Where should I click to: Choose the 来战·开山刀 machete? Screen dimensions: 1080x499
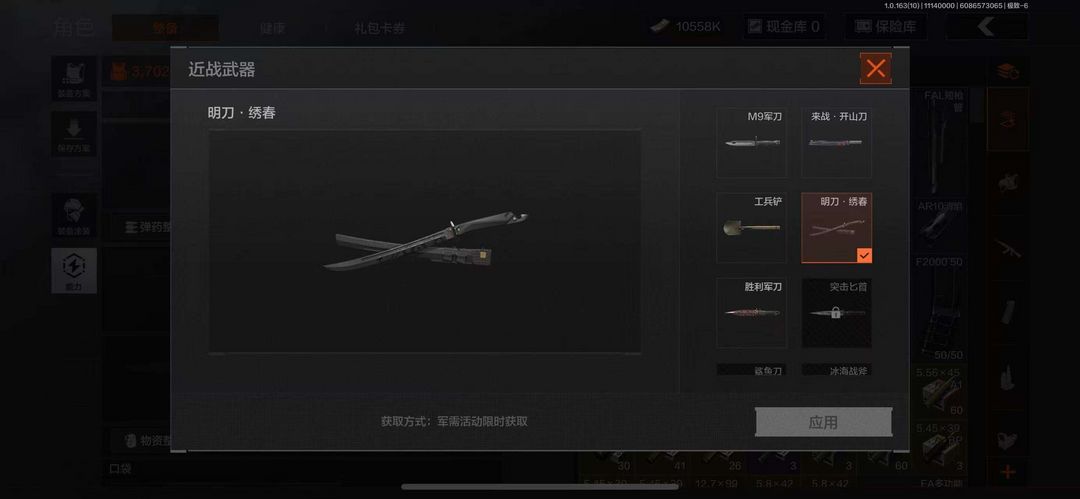pyautogui.click(x=836, y=143)
